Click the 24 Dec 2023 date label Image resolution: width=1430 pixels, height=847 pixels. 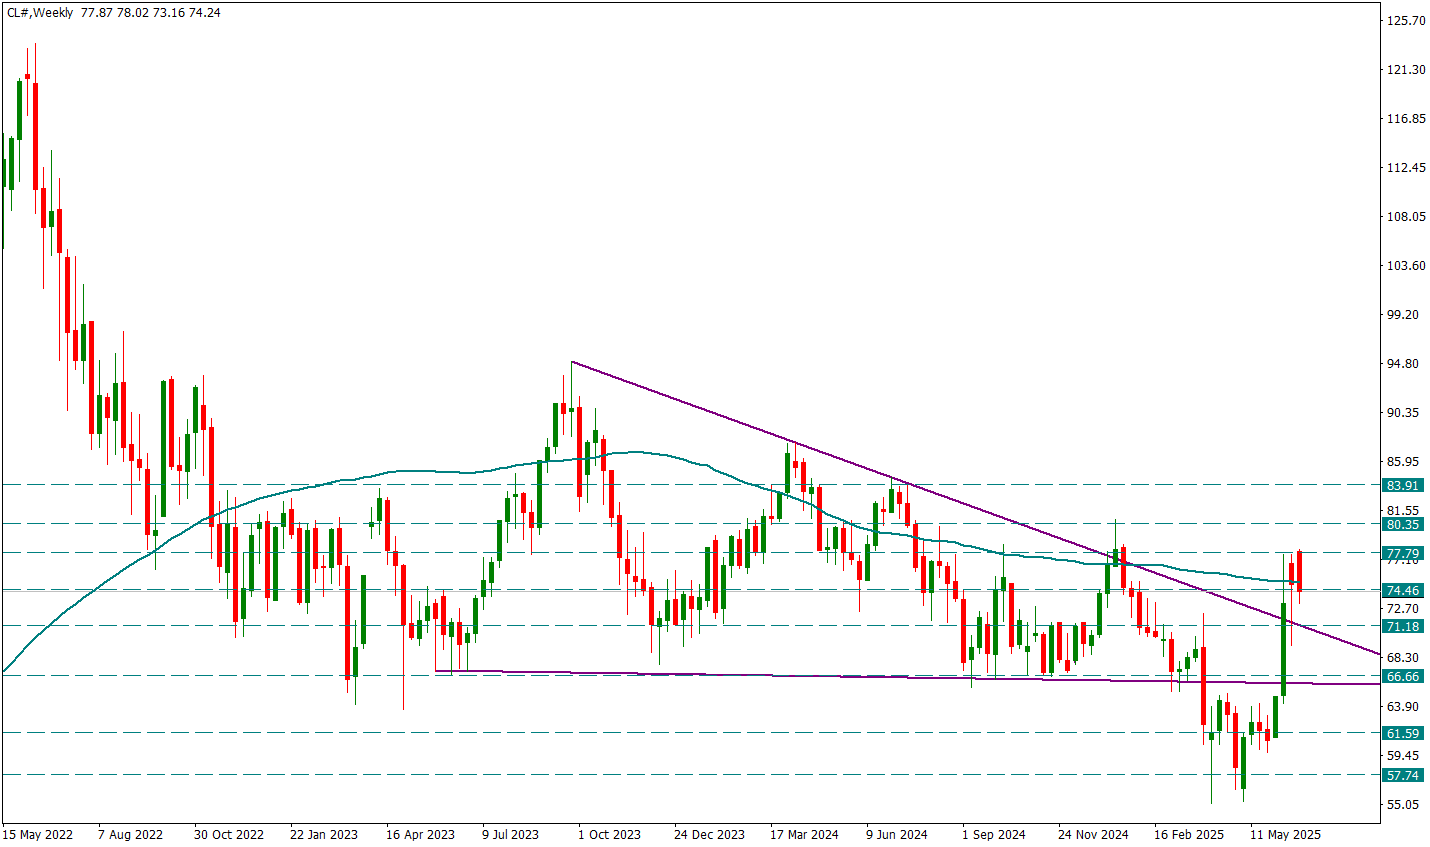click(x=709, y=834)
